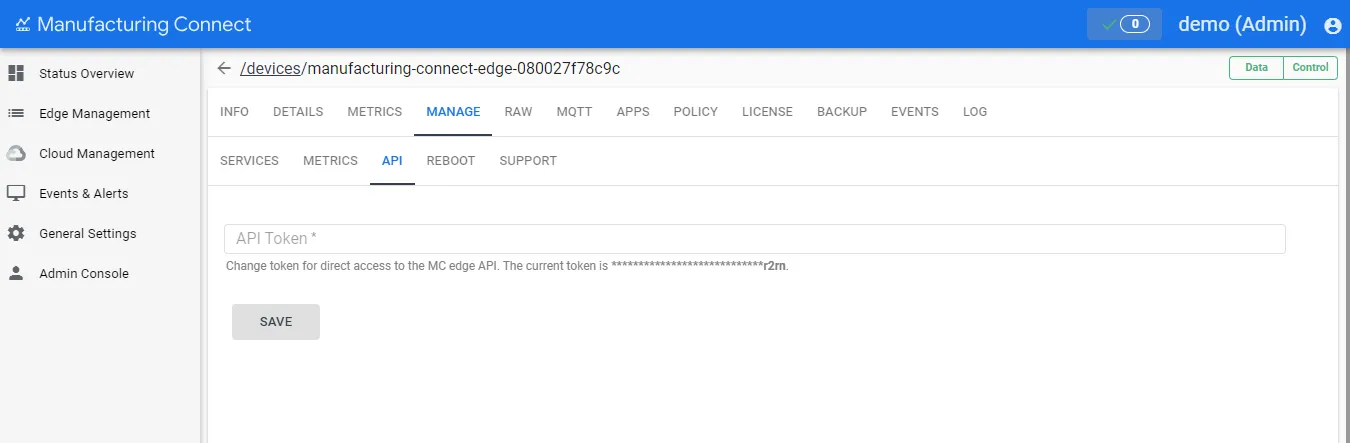Click the checkmark status counter badge
Screen dimensions: 1350x443
1124,24
